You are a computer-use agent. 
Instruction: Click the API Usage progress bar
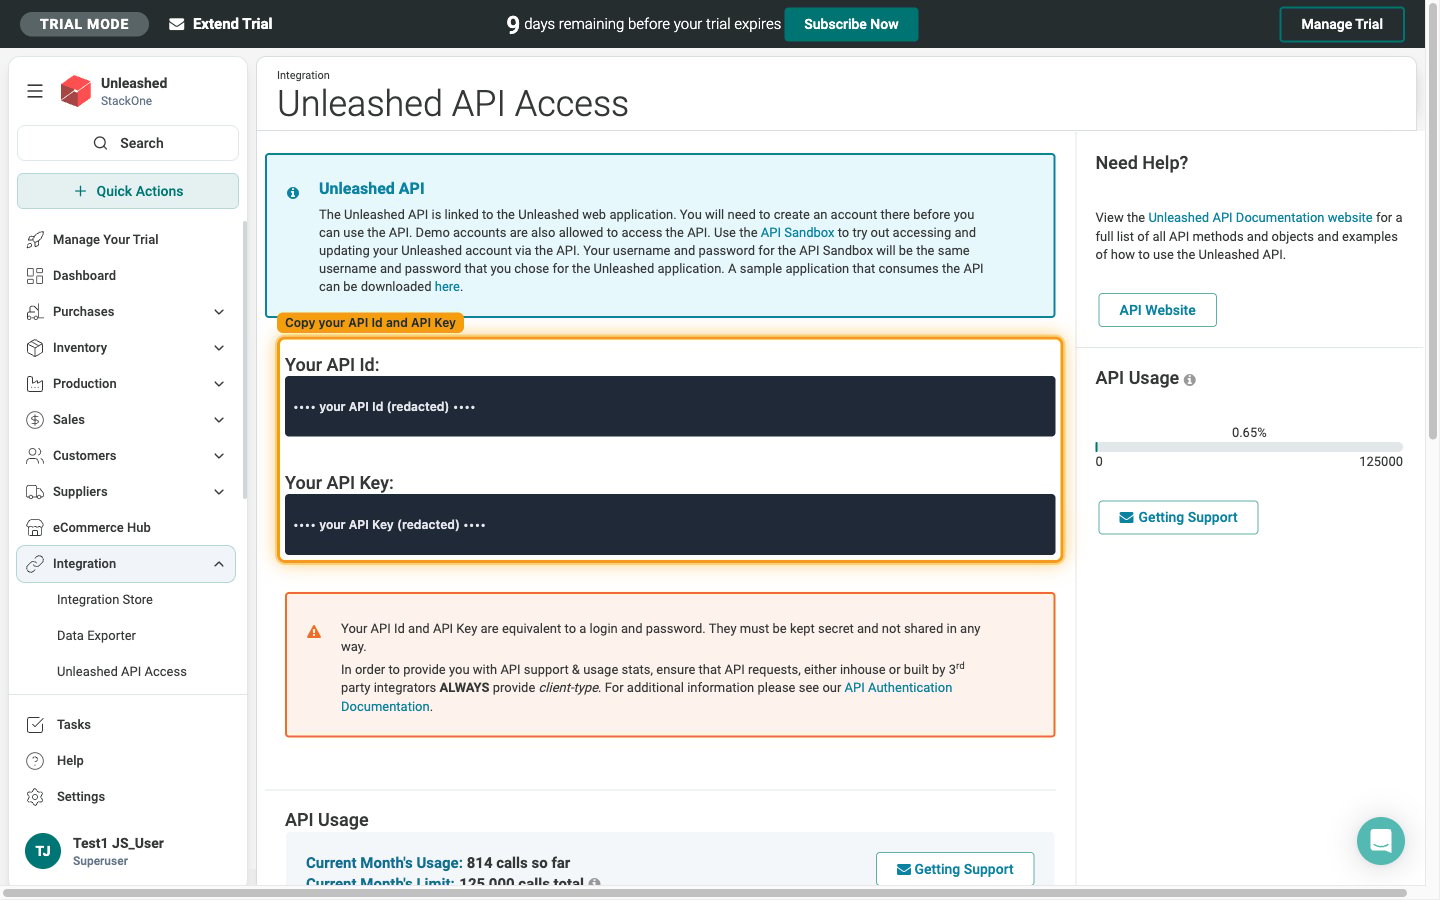pos(1249,447)
